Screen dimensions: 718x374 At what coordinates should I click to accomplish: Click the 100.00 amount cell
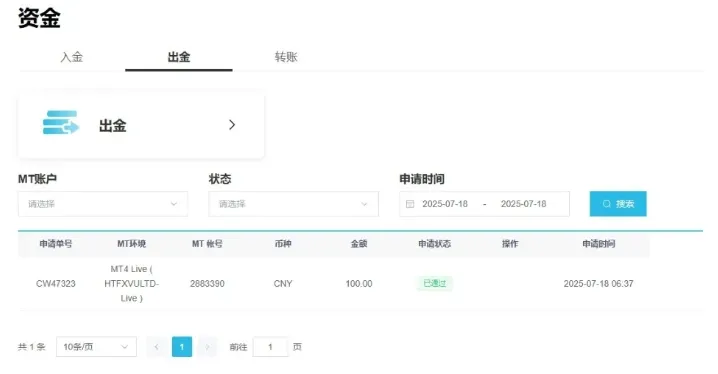359,283
